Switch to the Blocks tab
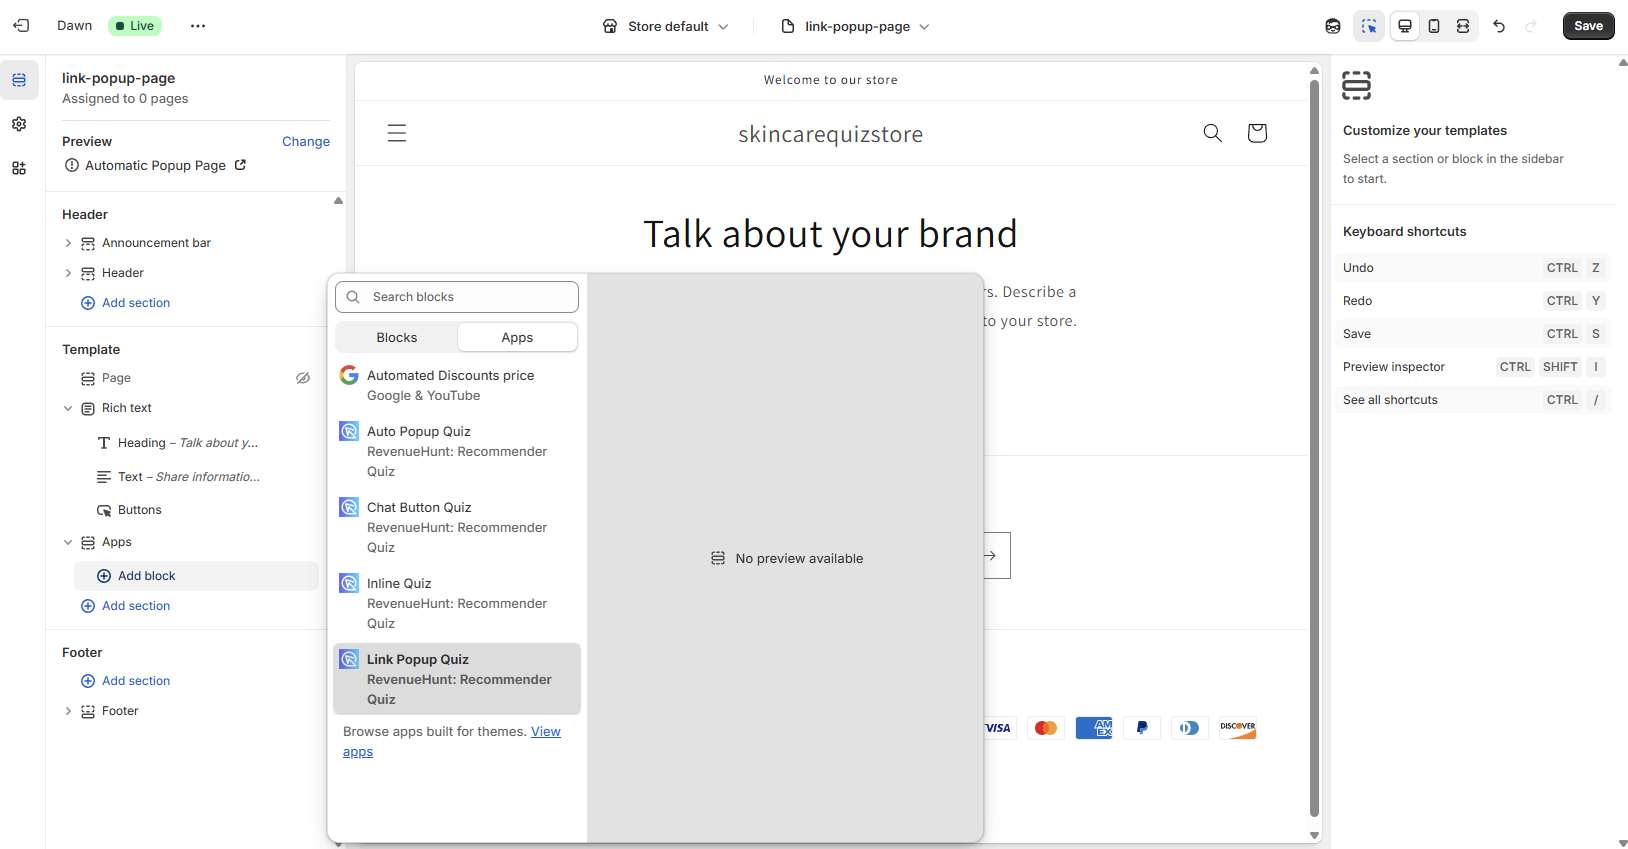Image resolution: width=1628 pixels, height=849 pixels. click(397, 338)
